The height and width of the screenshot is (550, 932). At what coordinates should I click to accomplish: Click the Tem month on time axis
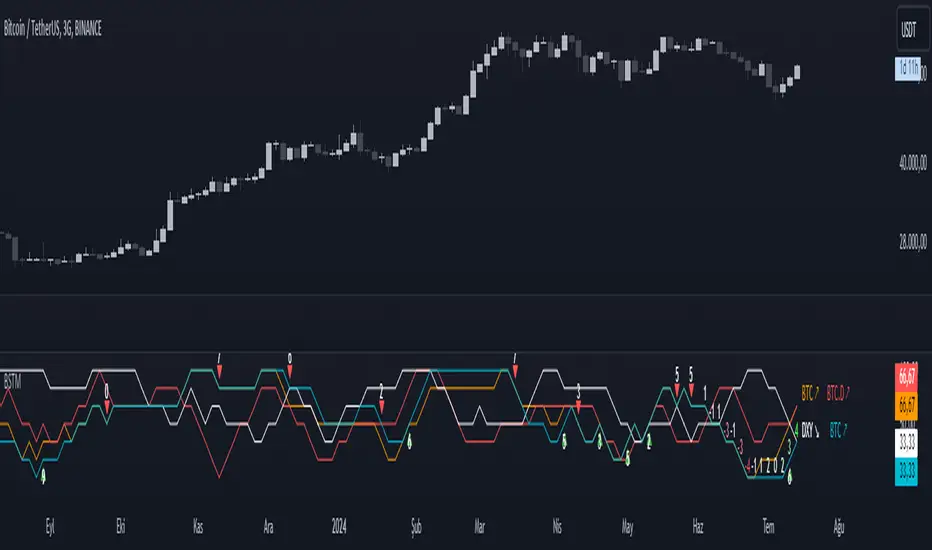point(769,527)
